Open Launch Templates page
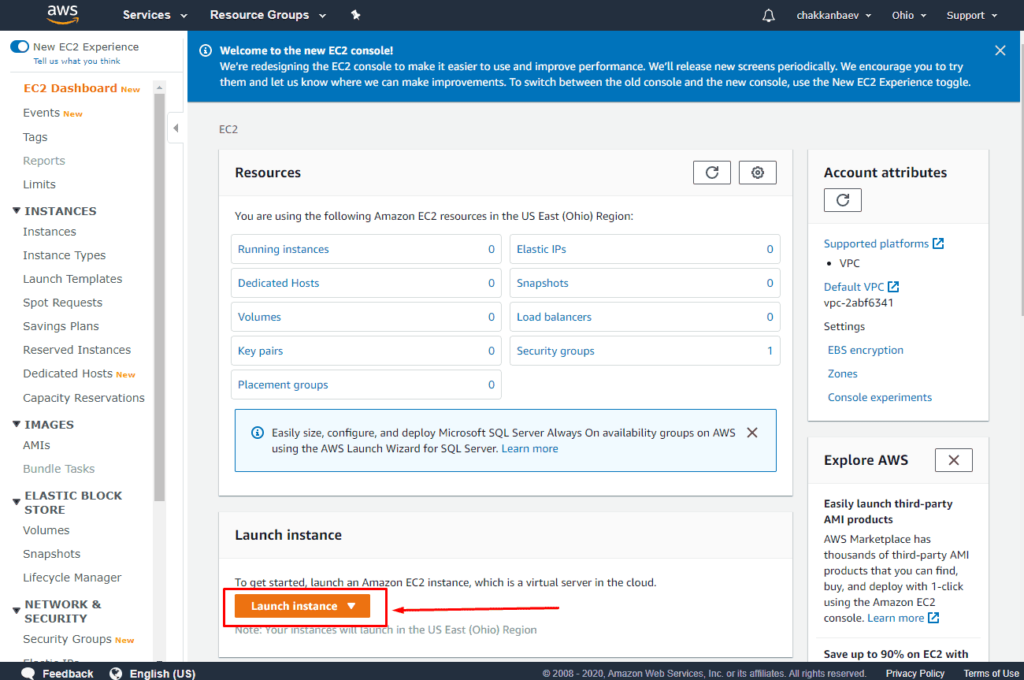The image size is (1024, 680). tap(72, 279)
